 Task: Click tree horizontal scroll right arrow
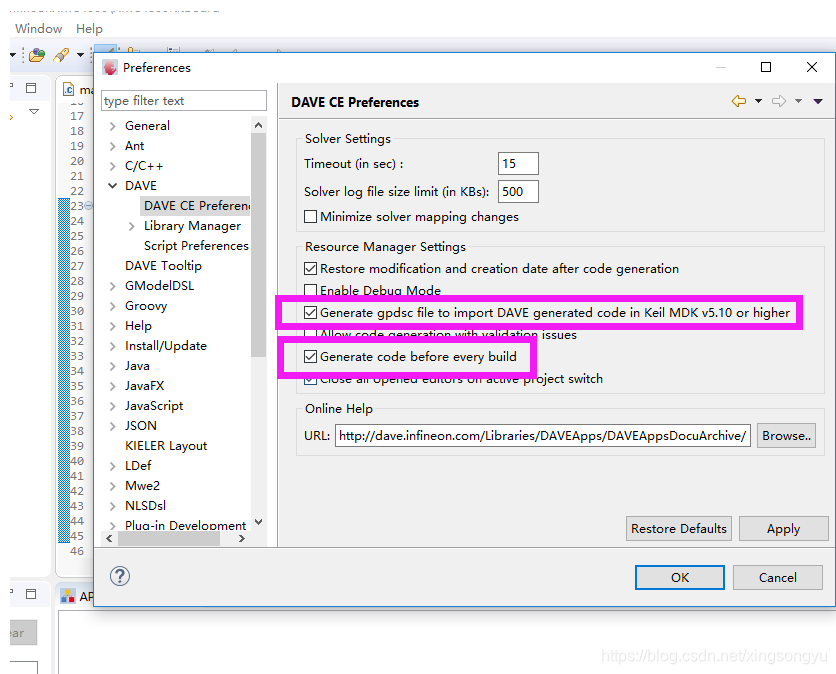coord(242,539)
